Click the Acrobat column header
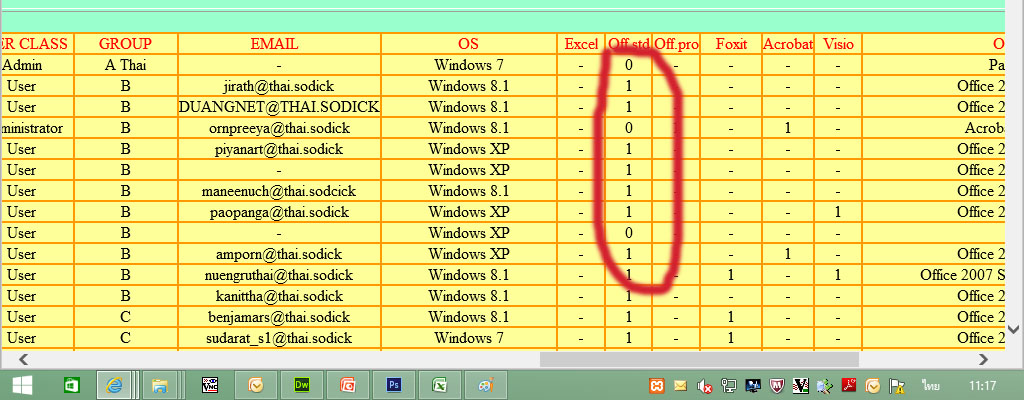 click(x=788, y=44)
